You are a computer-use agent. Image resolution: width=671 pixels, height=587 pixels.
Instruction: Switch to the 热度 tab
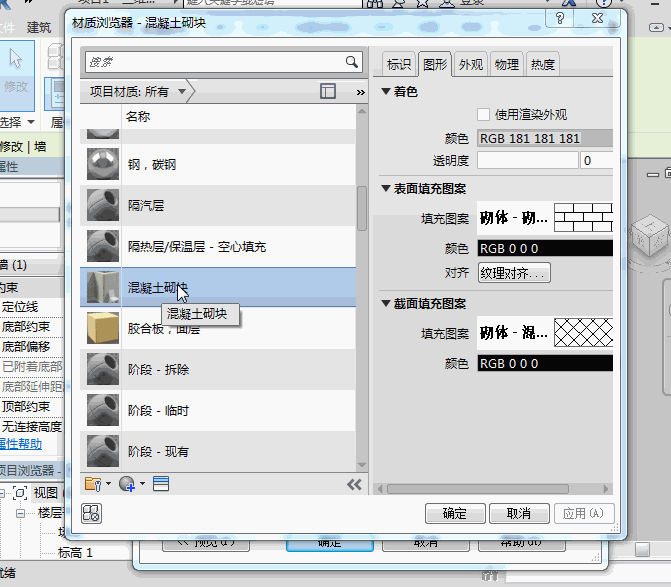[543, 65]
